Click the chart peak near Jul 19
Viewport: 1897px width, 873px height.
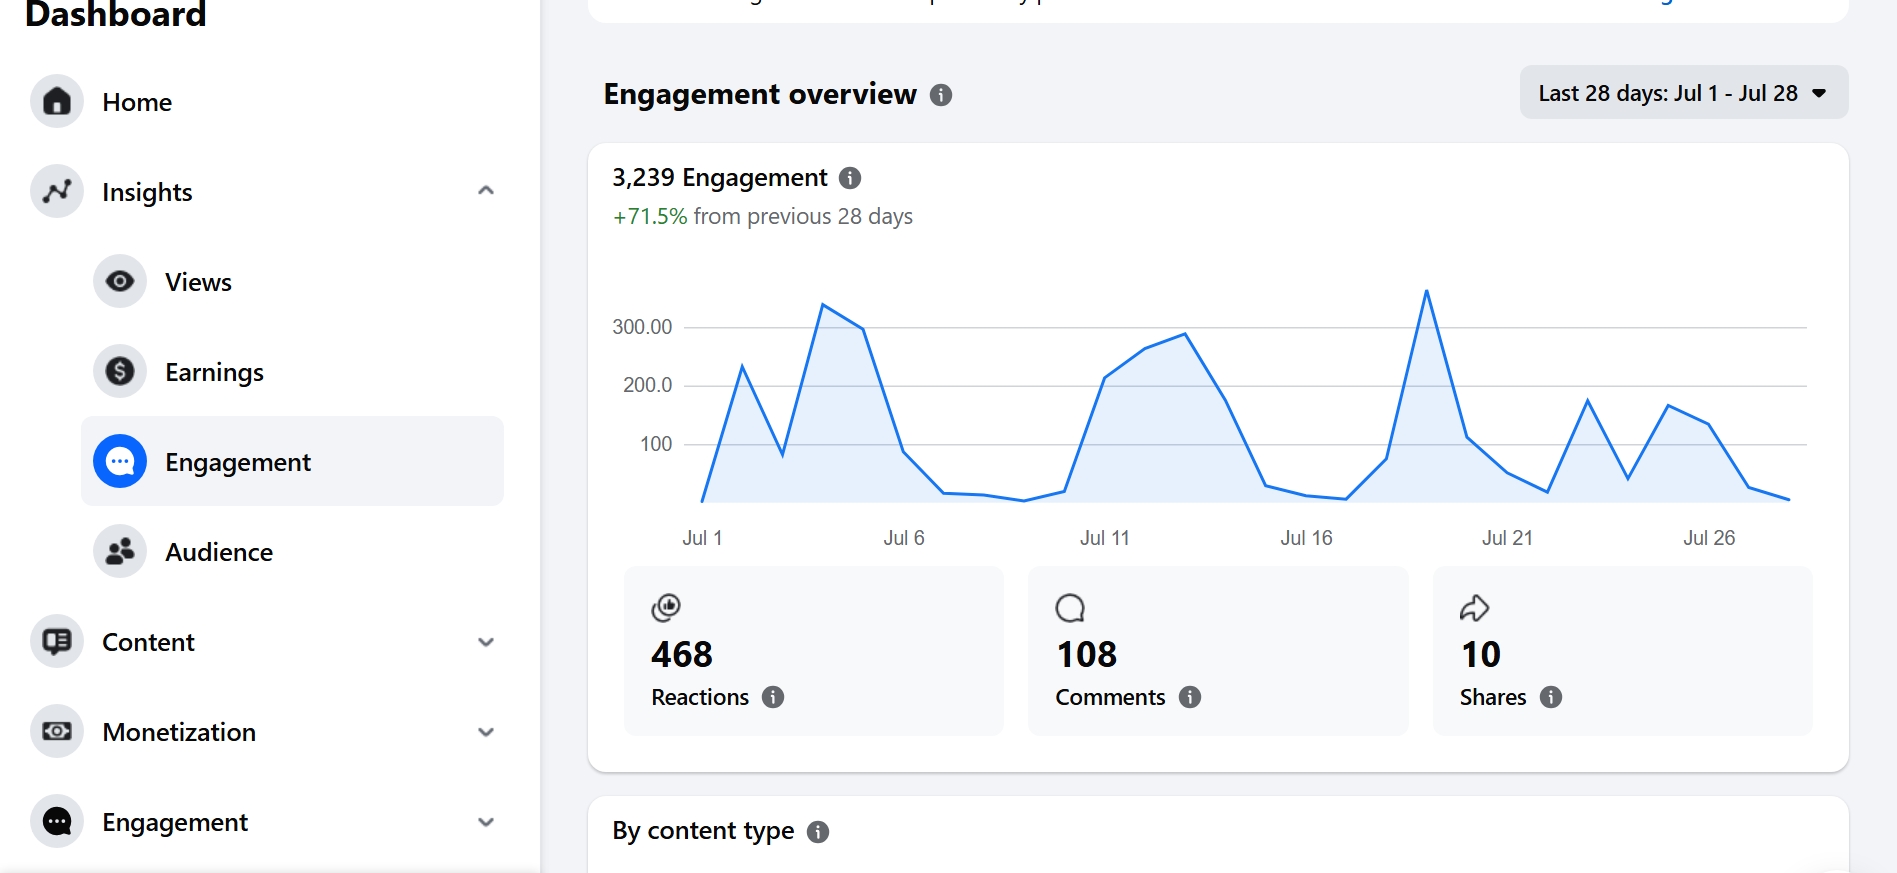1426,291
